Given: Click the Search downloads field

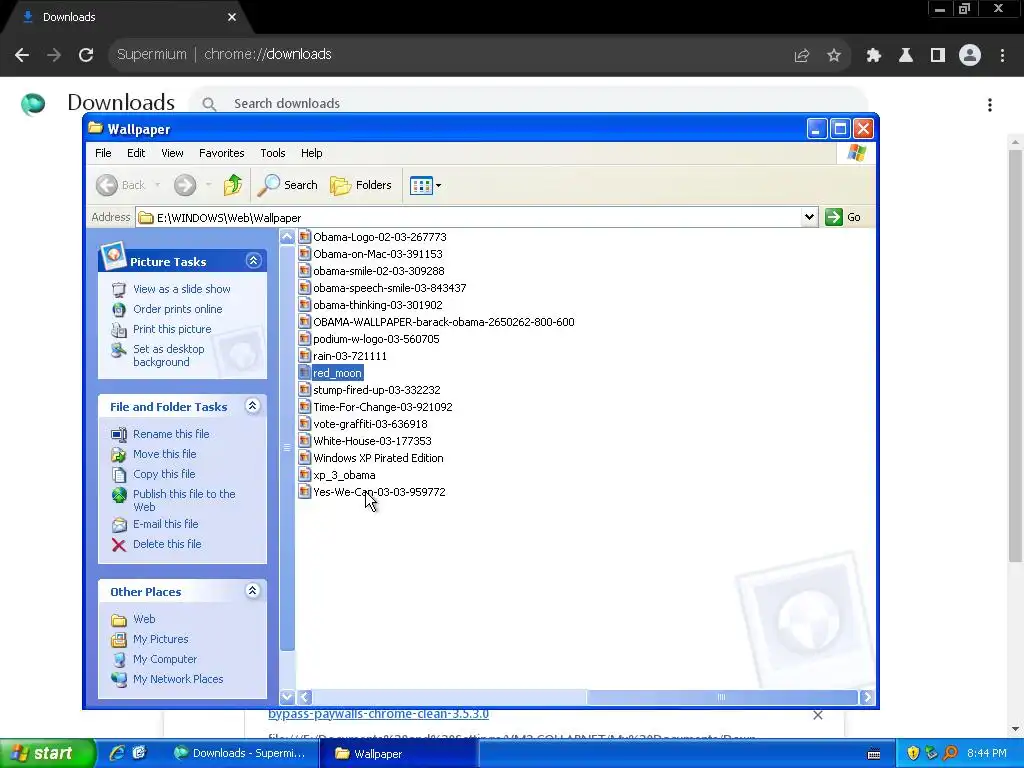Looking at the screenshot, I should [x=529, y=103].
